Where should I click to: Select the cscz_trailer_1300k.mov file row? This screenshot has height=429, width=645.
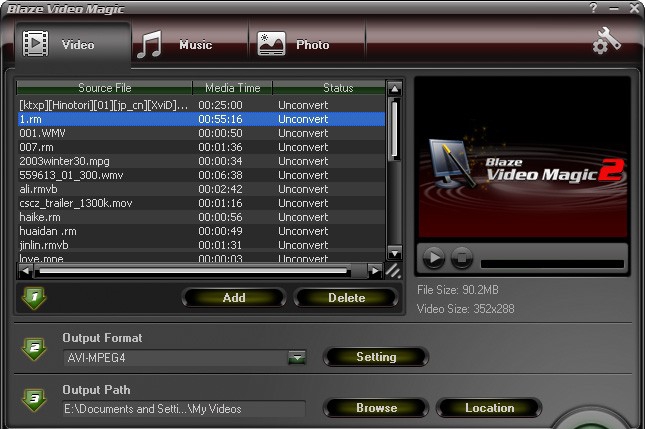click(x=201, y=203)
